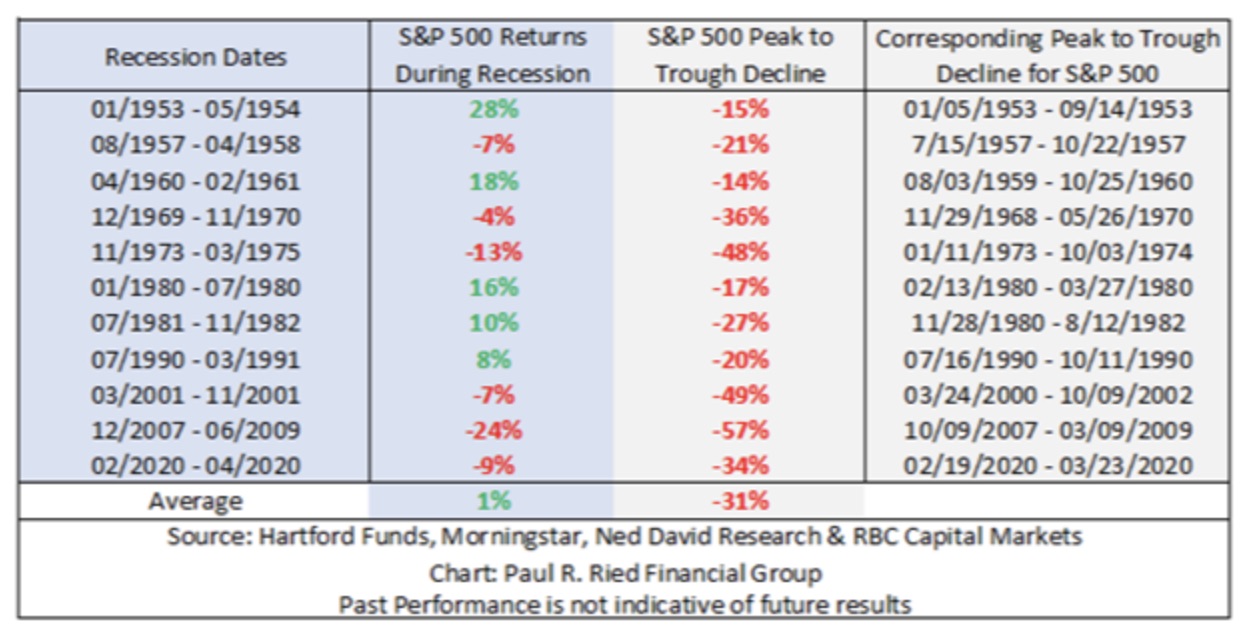Image resolution: width=1256 pixels, height=632 pixels.
Task: Select the S&P 500 Returns During Recession header
Action: [492, 57]
